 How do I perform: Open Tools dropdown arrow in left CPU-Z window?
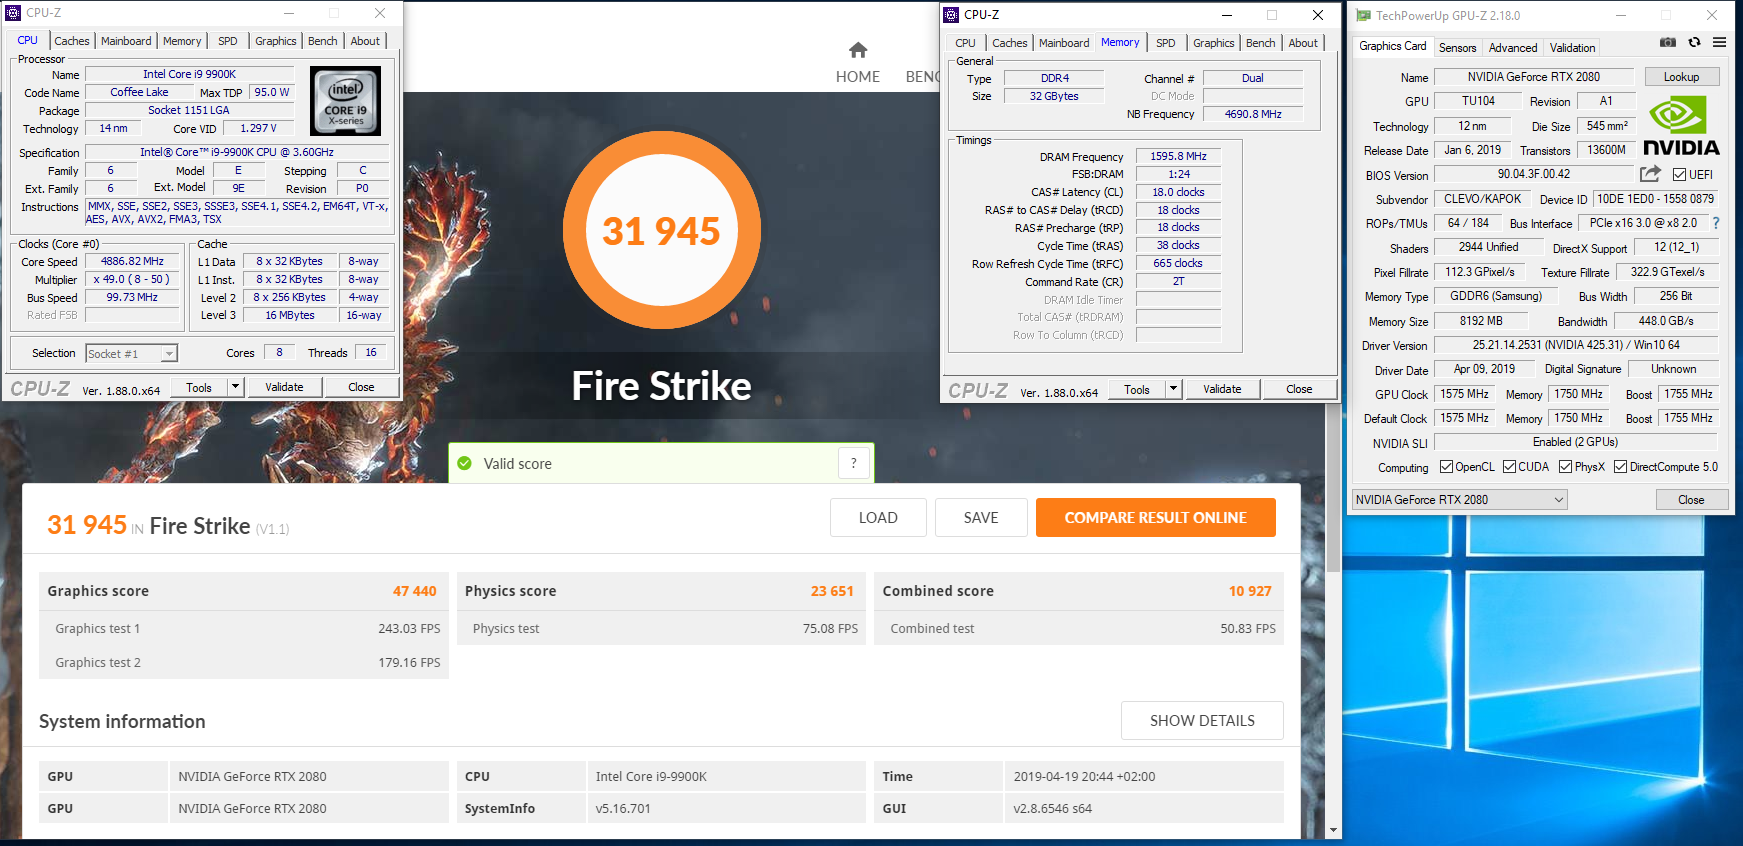coord(235,387)
